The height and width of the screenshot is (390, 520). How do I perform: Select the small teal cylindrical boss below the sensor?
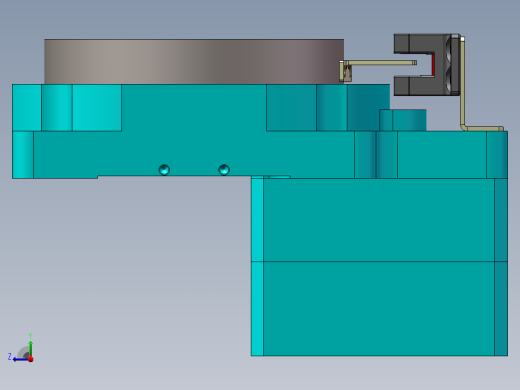[403, 120]
